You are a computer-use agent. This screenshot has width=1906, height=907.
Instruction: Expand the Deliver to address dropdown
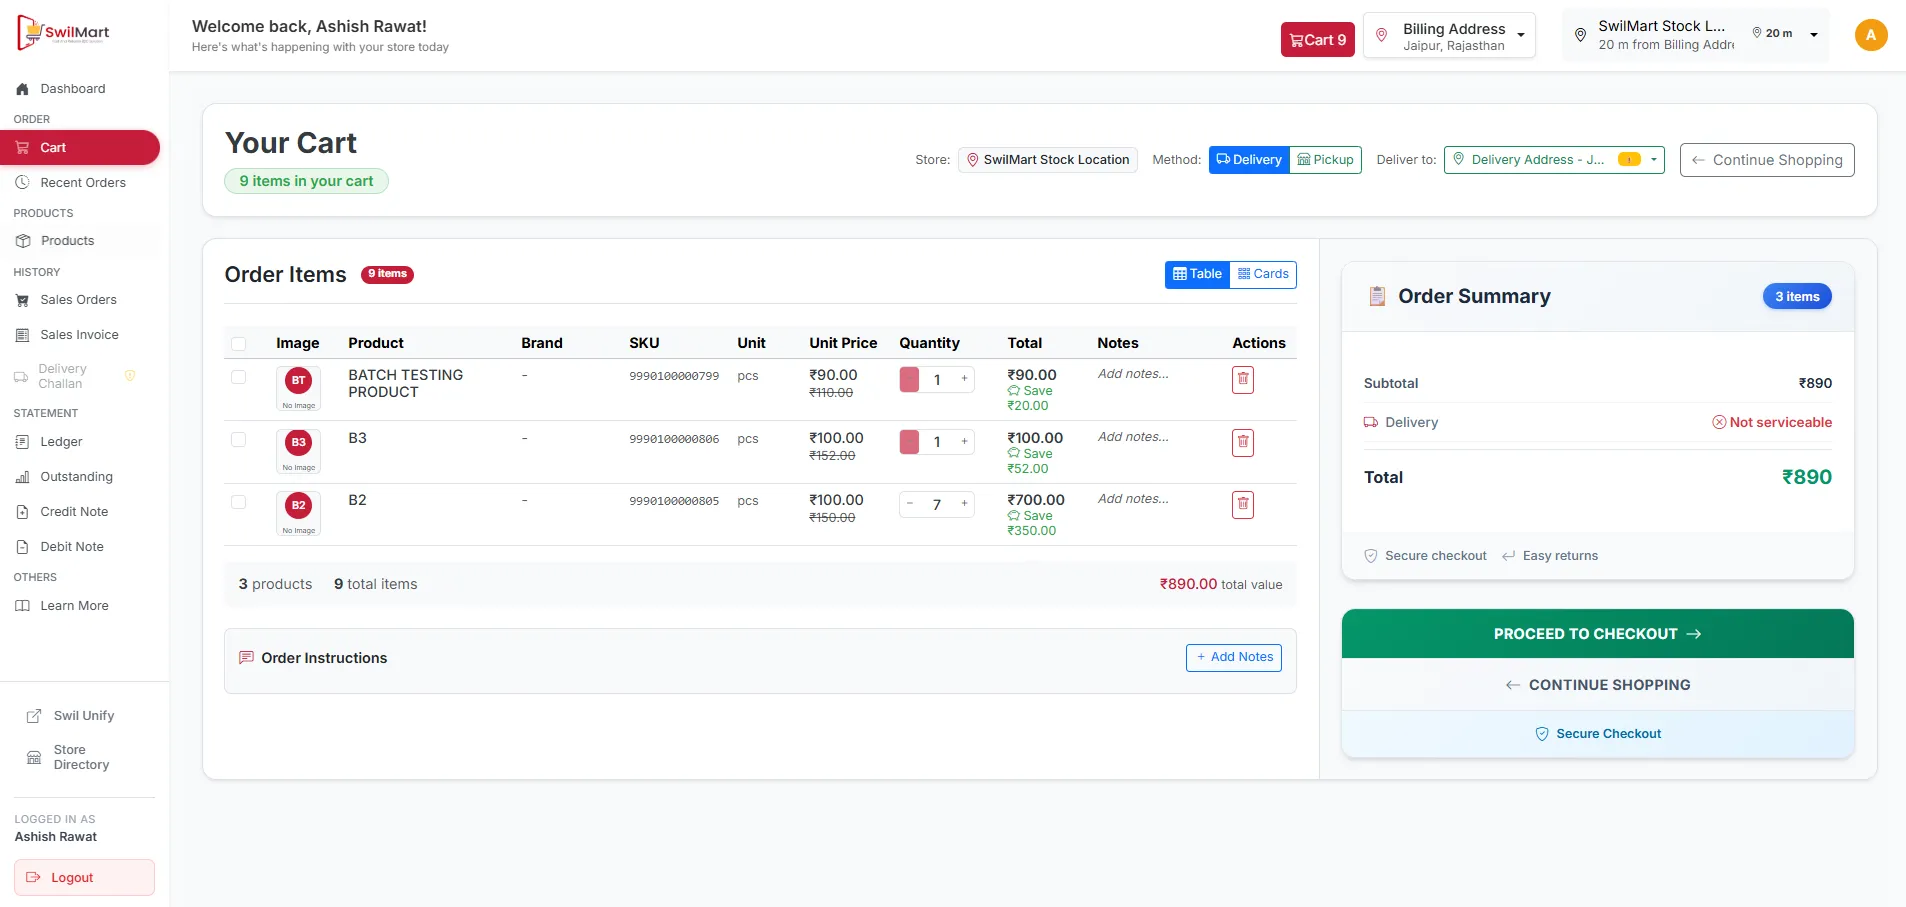pos(1554,160)
